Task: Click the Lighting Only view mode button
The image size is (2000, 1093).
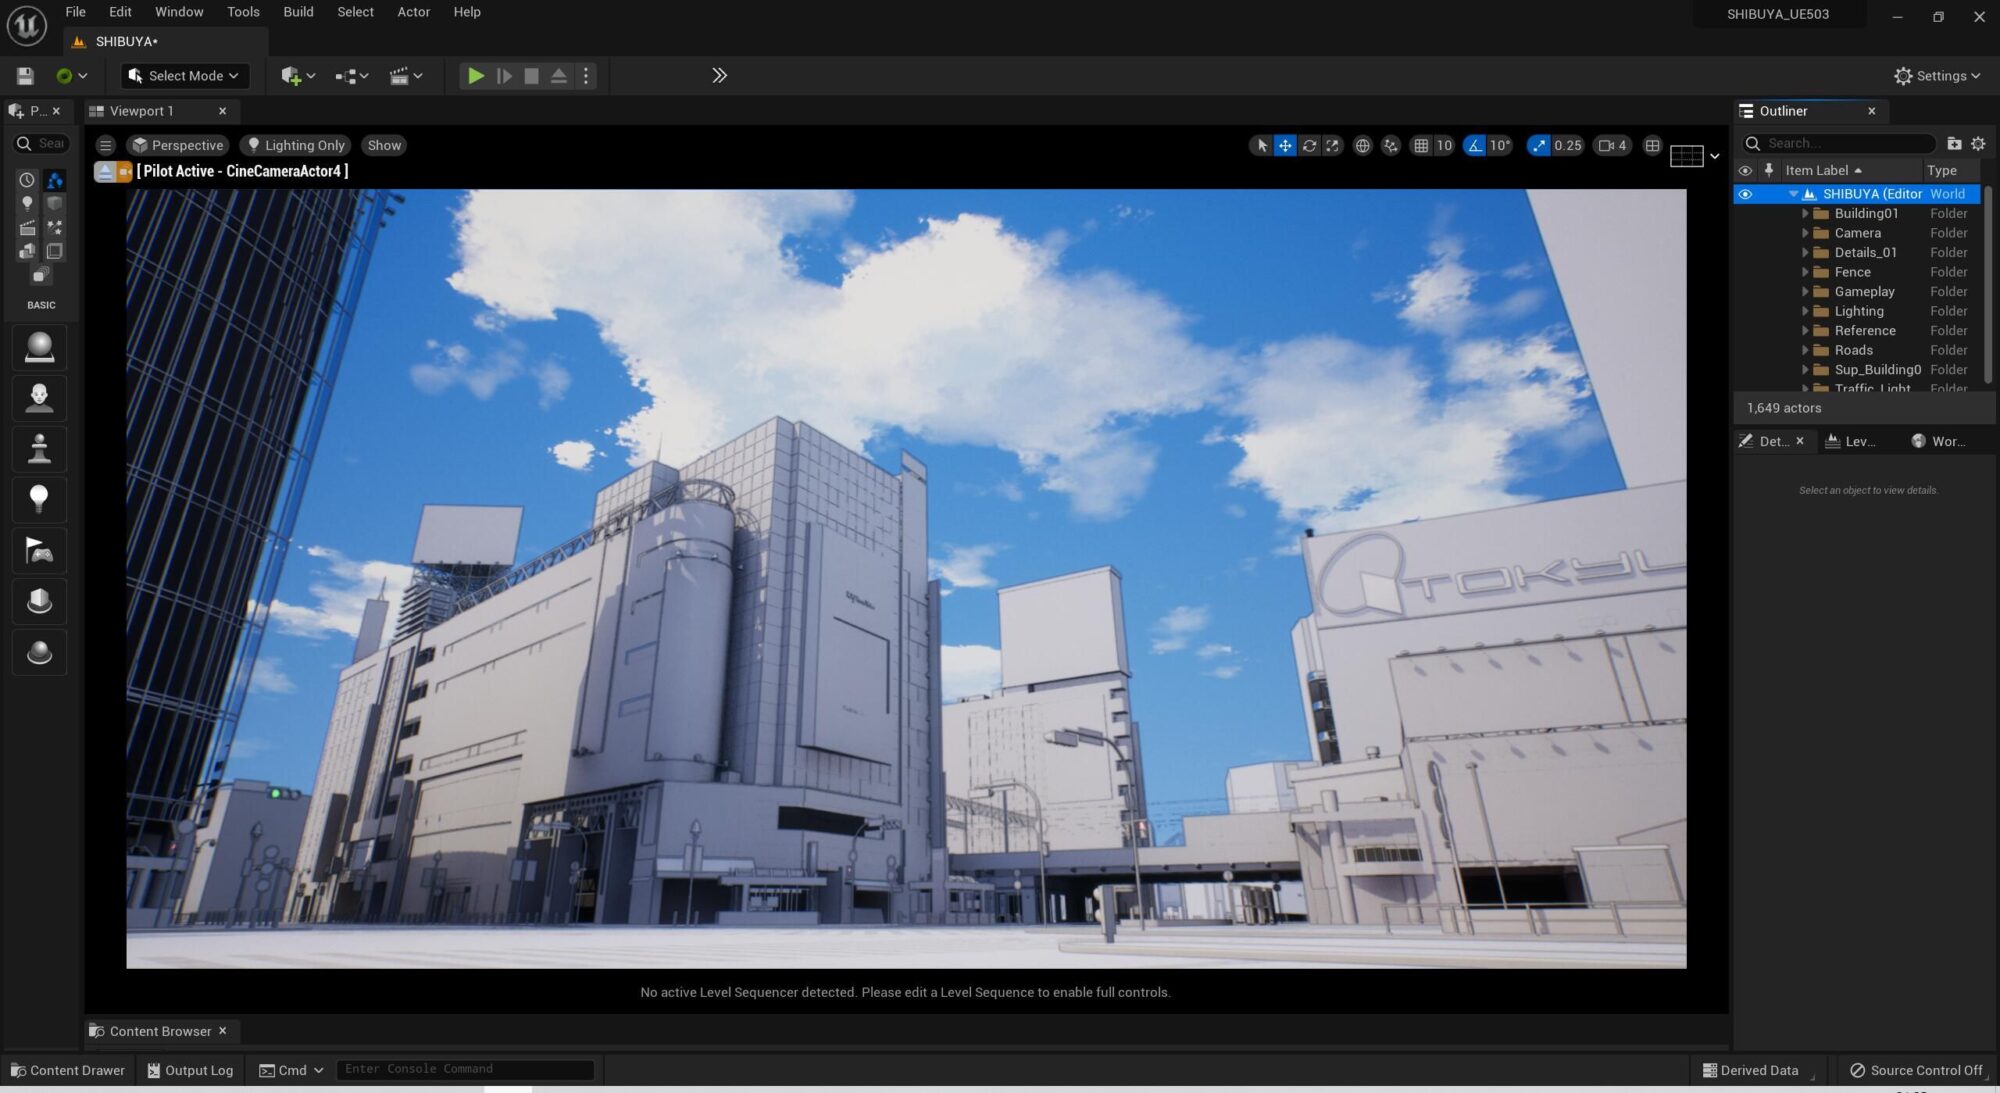Action: coord(295,146)
